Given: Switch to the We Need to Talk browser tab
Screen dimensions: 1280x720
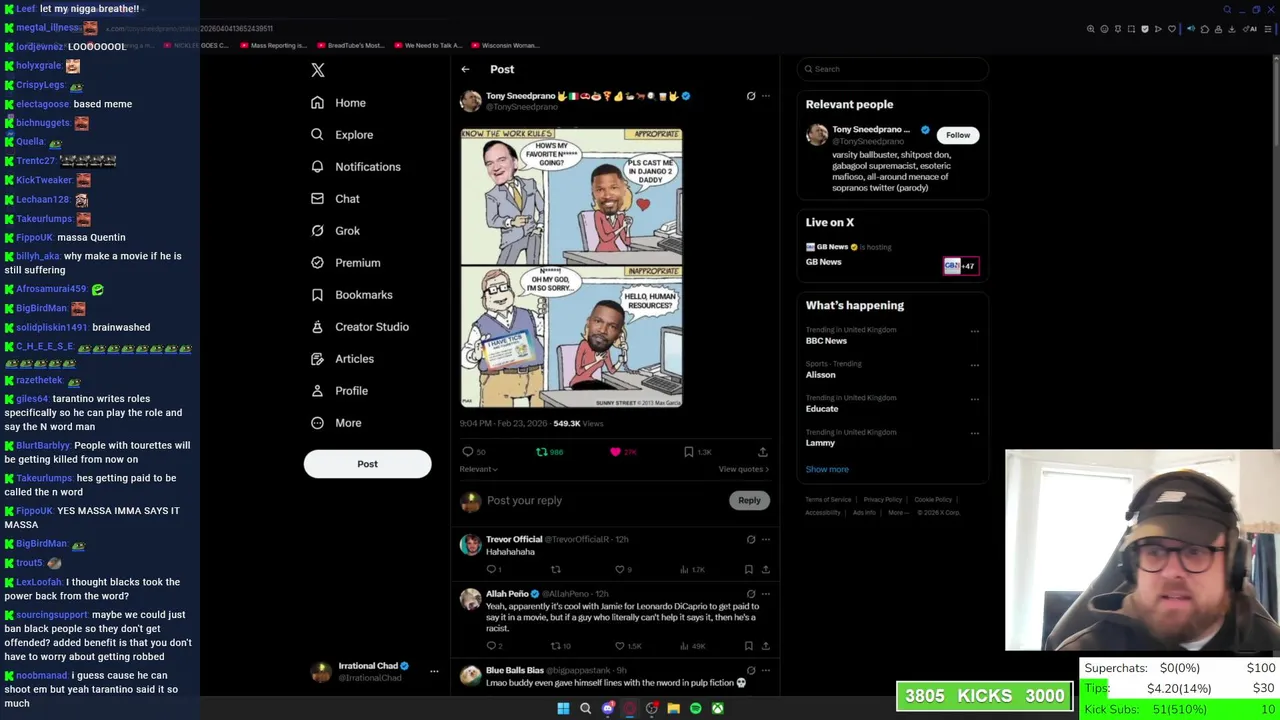Looking at the screenshot, I should 428,45.
